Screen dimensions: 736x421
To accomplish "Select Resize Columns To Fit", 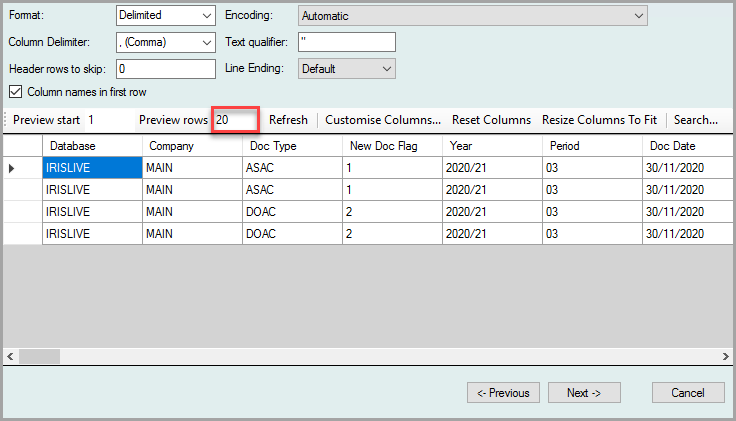I will pyautogui.click(x=599, y=120).
